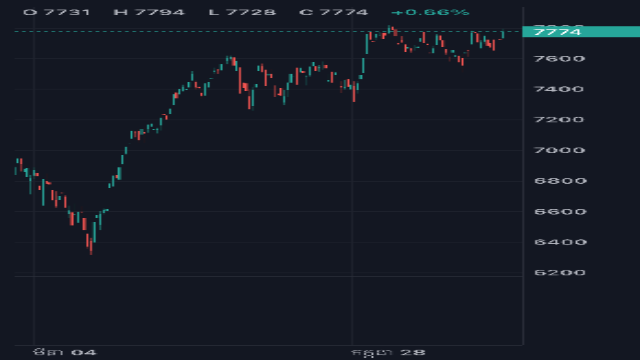Click the 7600 price axis label

click(559, 59)
